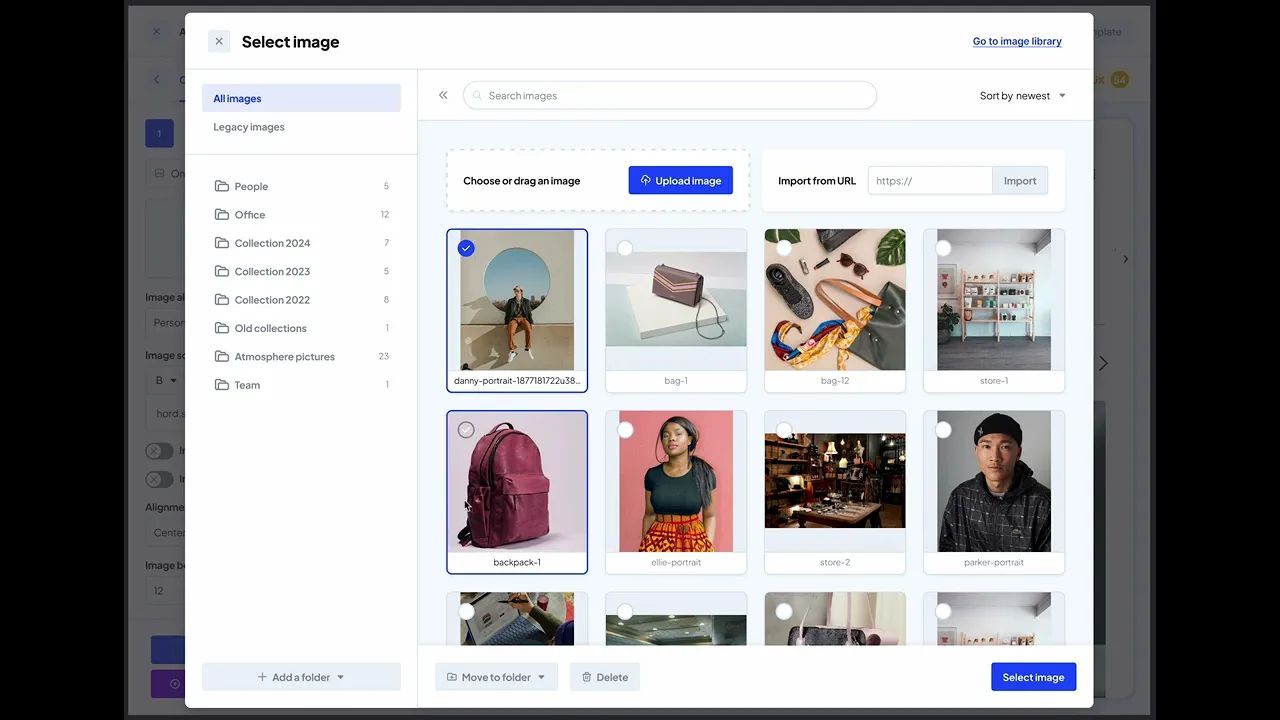Open the People folder
Viewport: 1280px width, 720px height.
pos(301,186)
